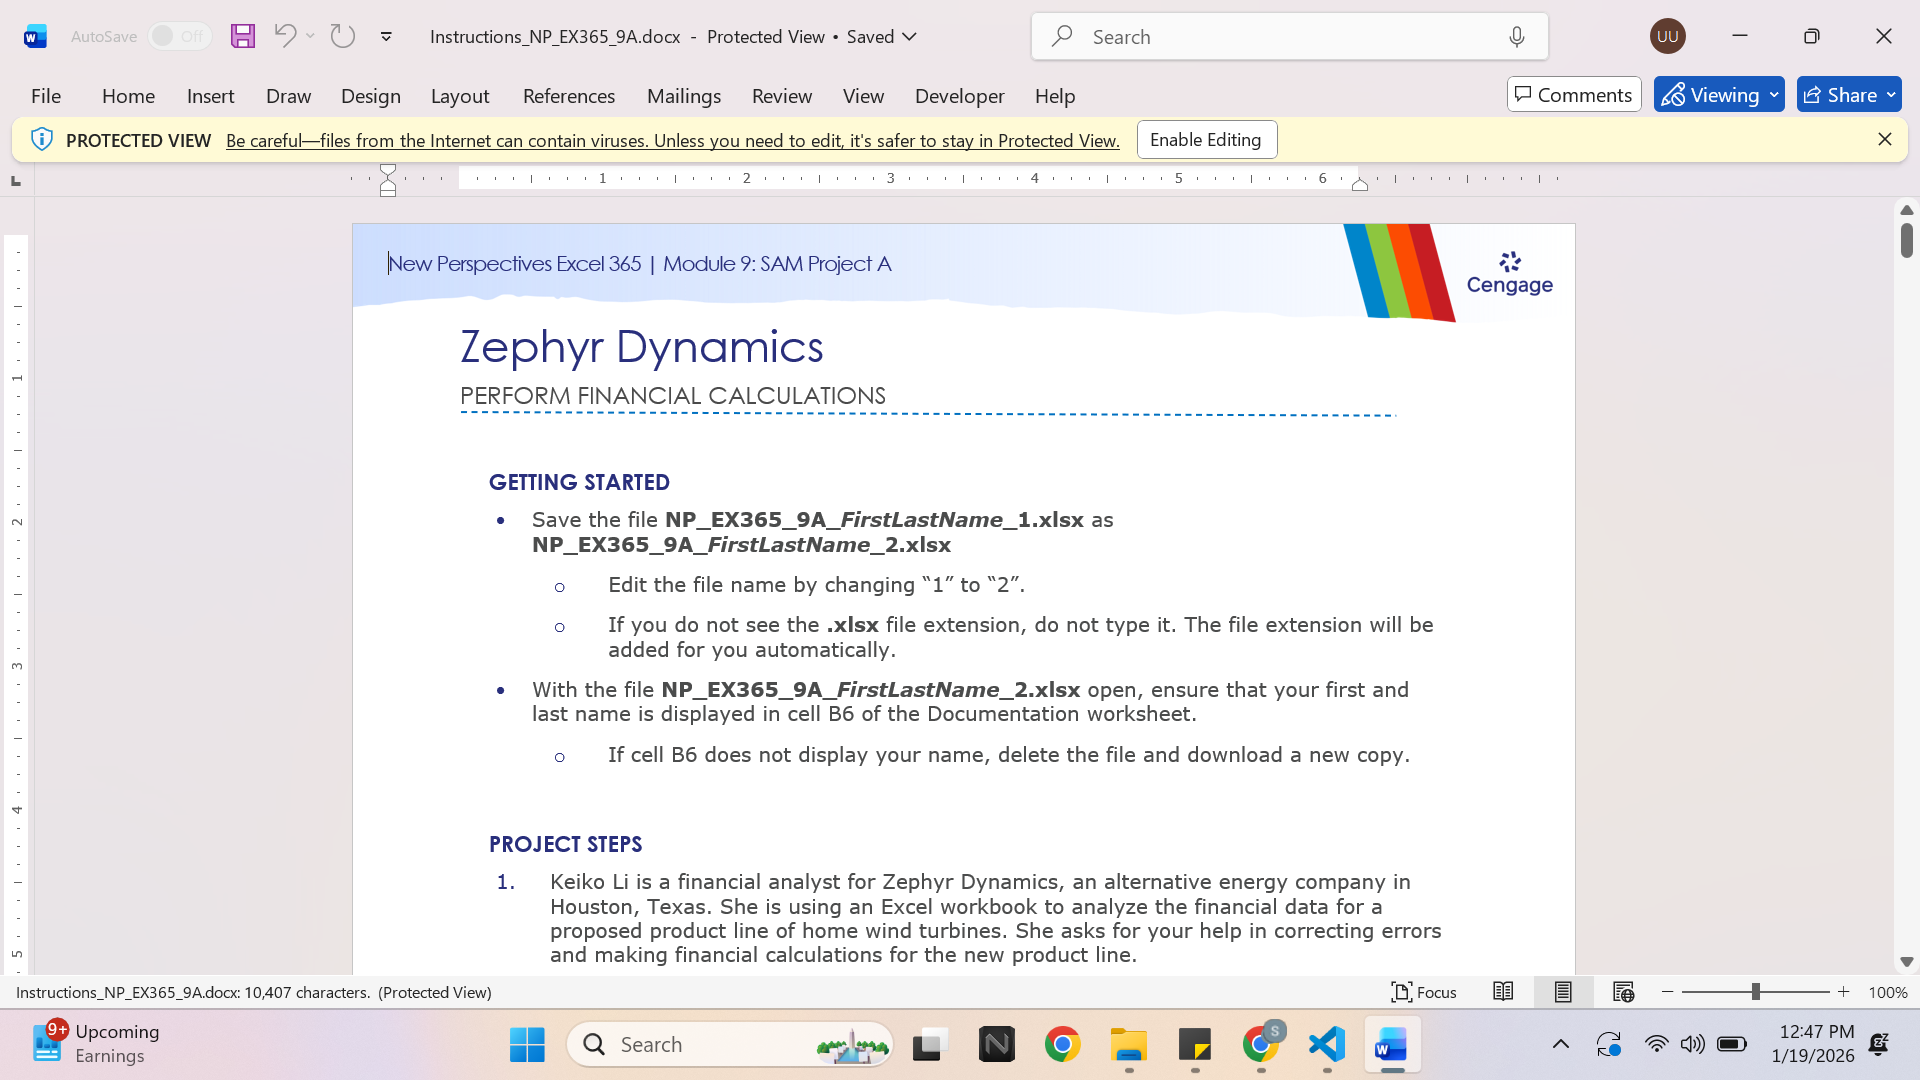Click the down scroll arrow

point(1906,962)
